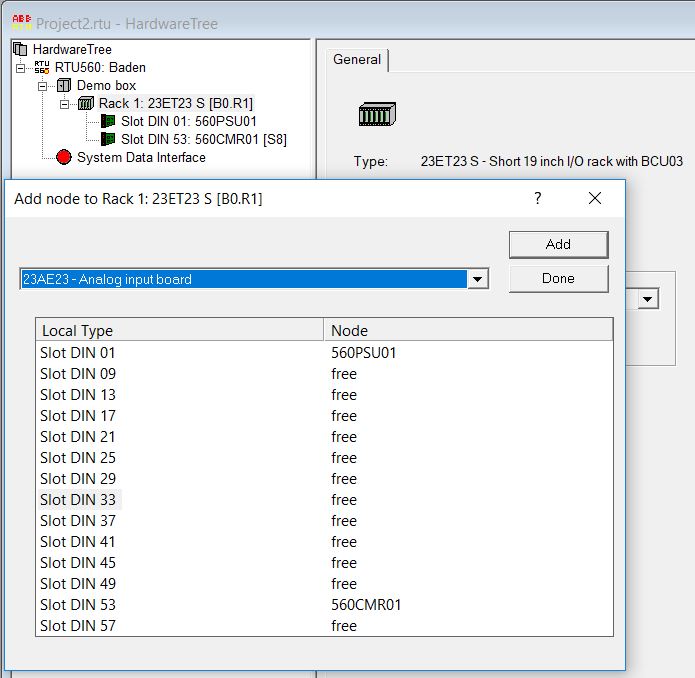Click the free cell for Slot DIN 57
The image size is (695, 678).
click(344, 626)
